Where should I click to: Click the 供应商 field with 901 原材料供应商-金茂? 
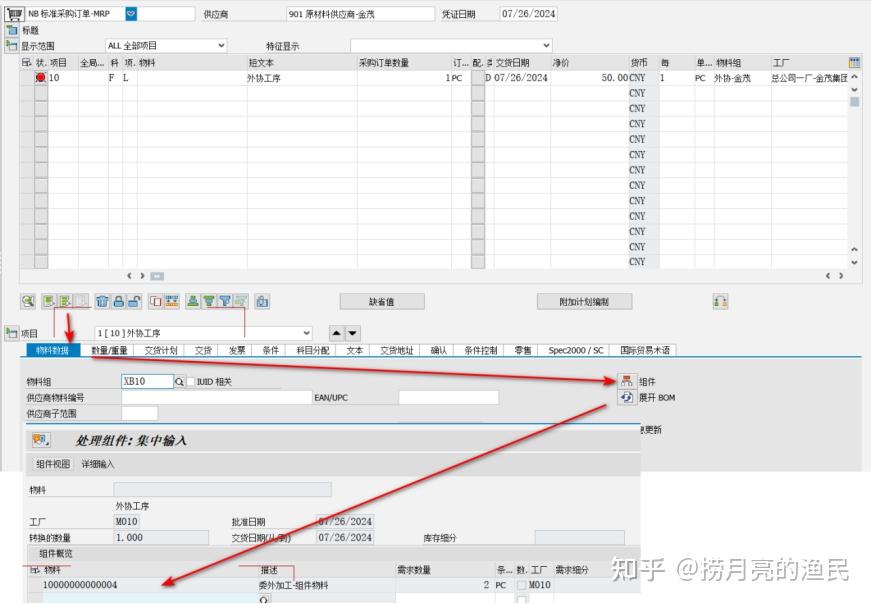click(x=361, y=14)
